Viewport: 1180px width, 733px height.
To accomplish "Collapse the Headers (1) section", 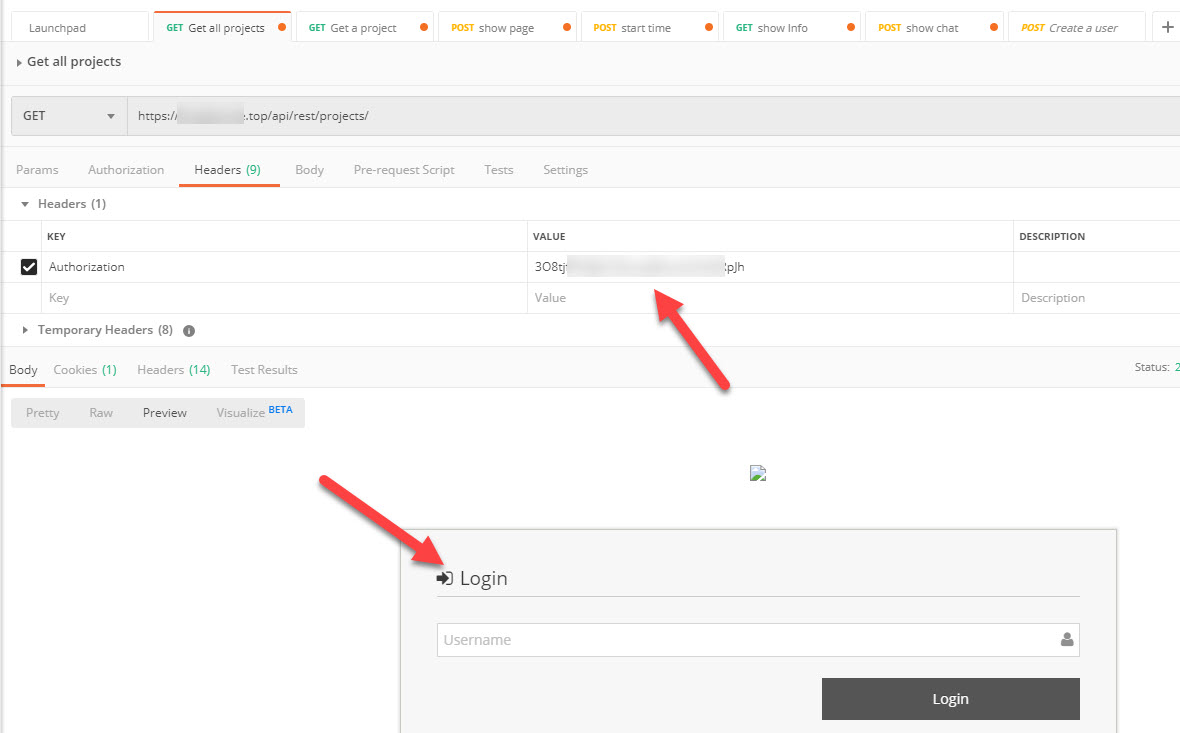I will (x=25, y=204).
